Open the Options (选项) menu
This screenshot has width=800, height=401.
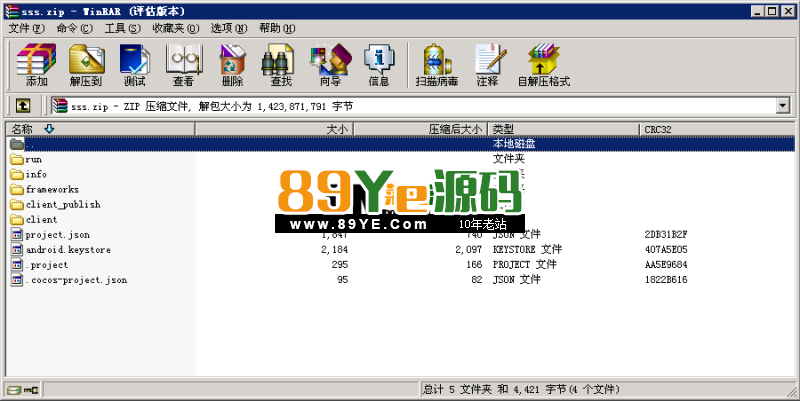229,29
